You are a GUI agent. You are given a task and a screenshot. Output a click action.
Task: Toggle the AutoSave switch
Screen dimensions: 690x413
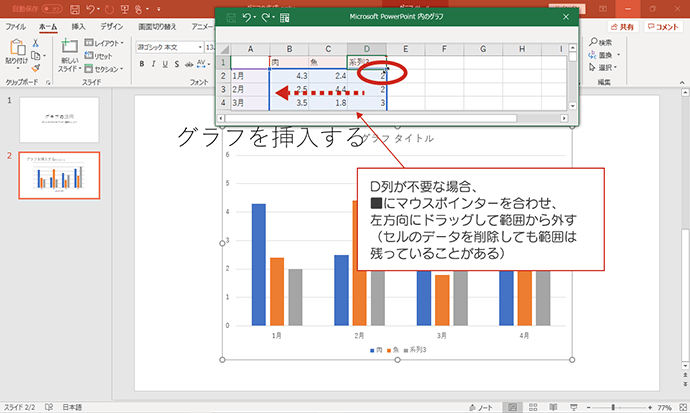coord(52,8)
